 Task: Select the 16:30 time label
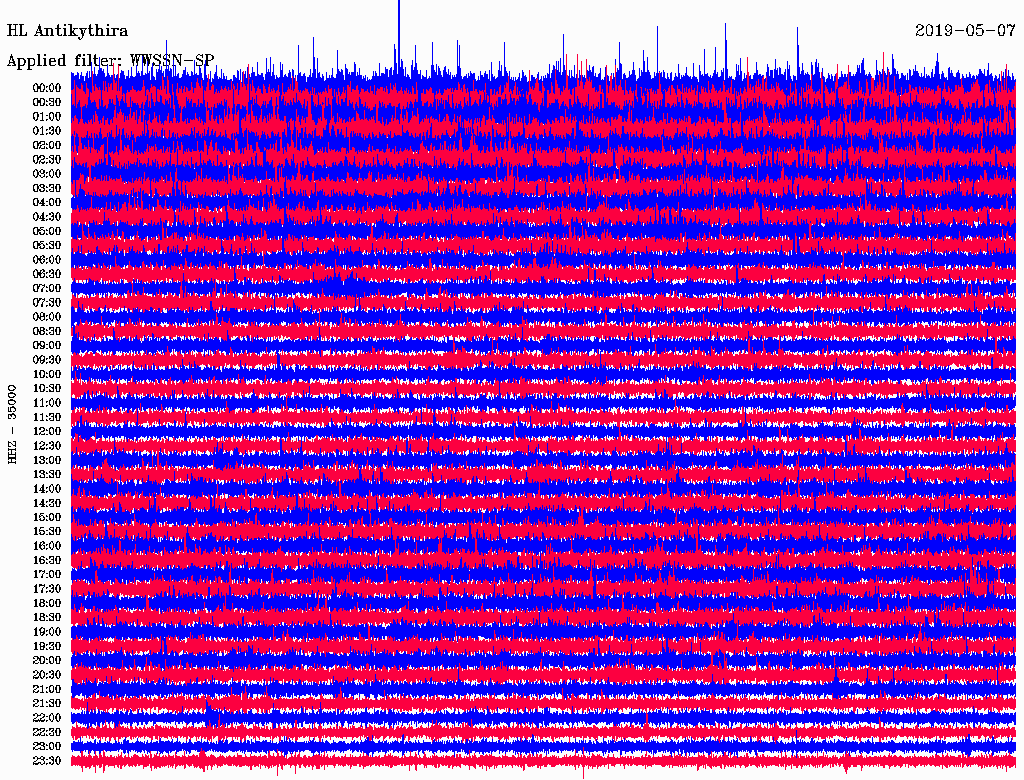pyautogui.click(x=46, y=561)
